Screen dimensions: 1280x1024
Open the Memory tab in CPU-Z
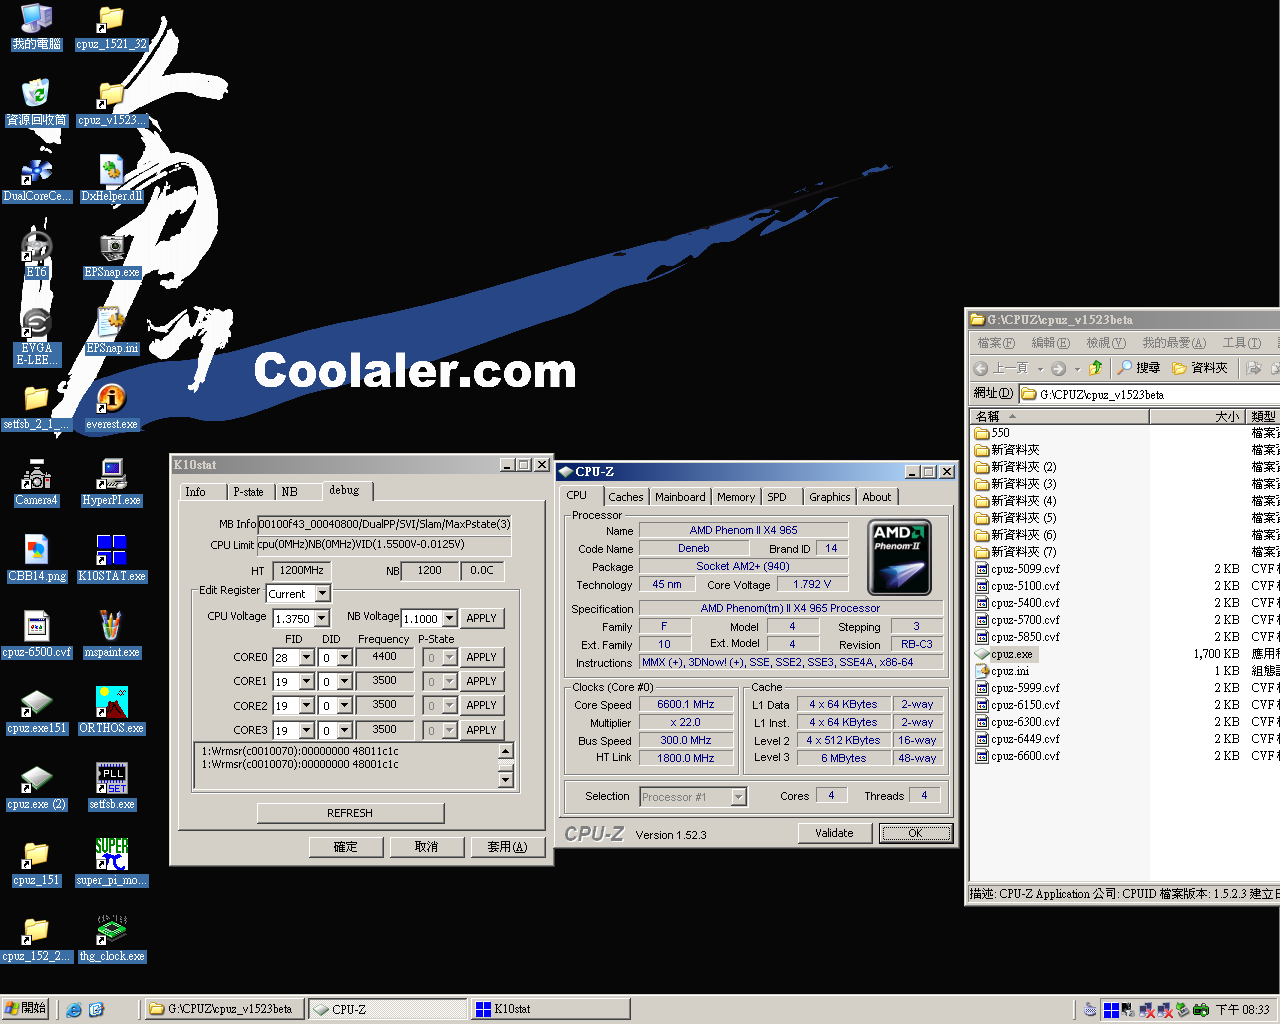coord(736,497)
